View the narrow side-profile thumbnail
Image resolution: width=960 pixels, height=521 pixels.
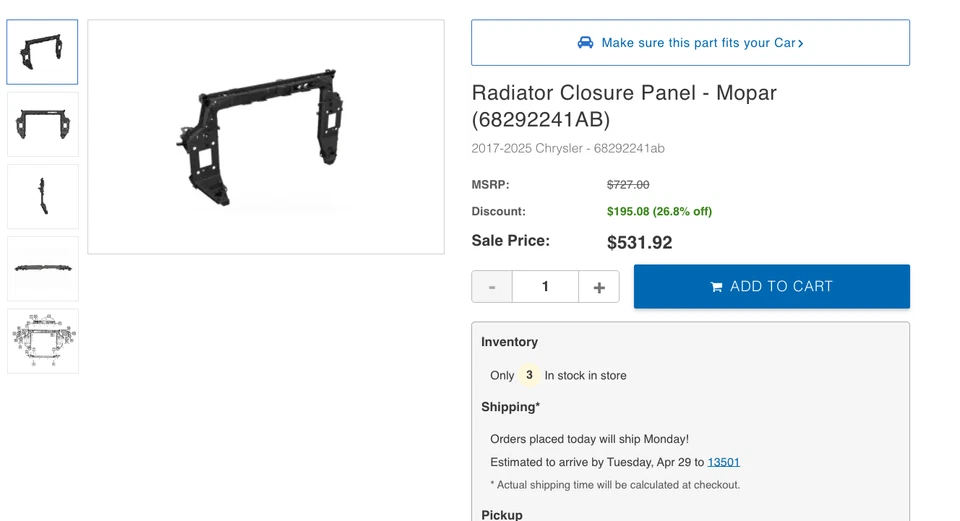42,197
